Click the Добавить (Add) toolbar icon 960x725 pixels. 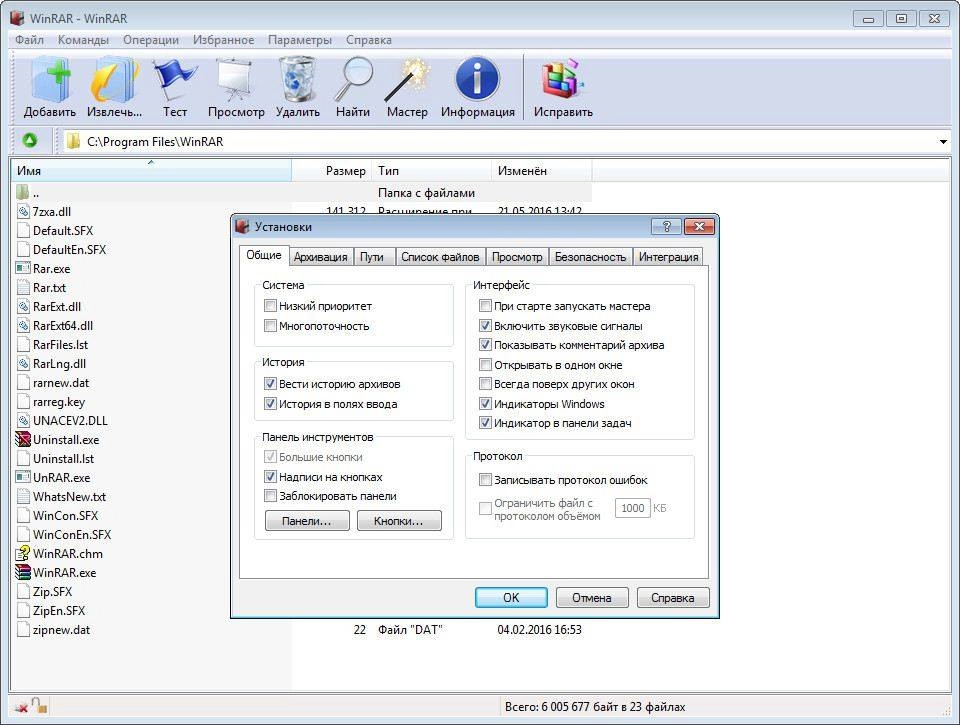50,80
